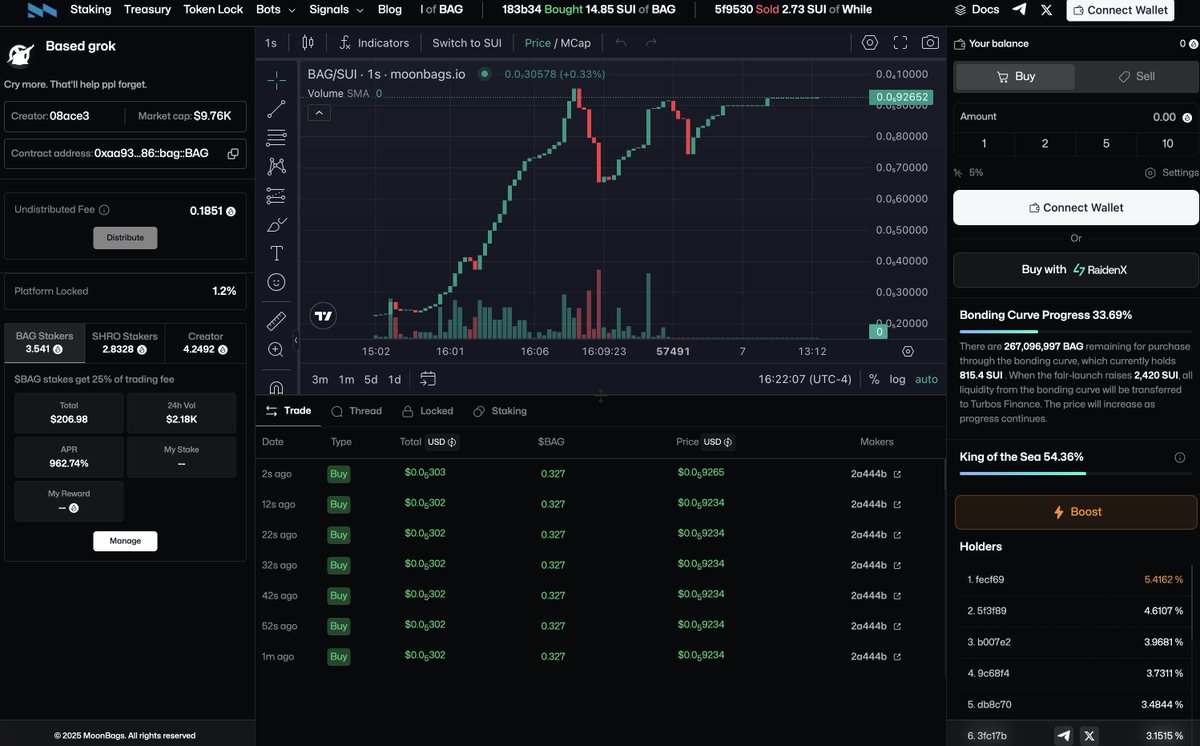The width and height of the screenshot is (1200, 746).
Task: Expand the Bots dropdown menu
Action: [276, 10]
